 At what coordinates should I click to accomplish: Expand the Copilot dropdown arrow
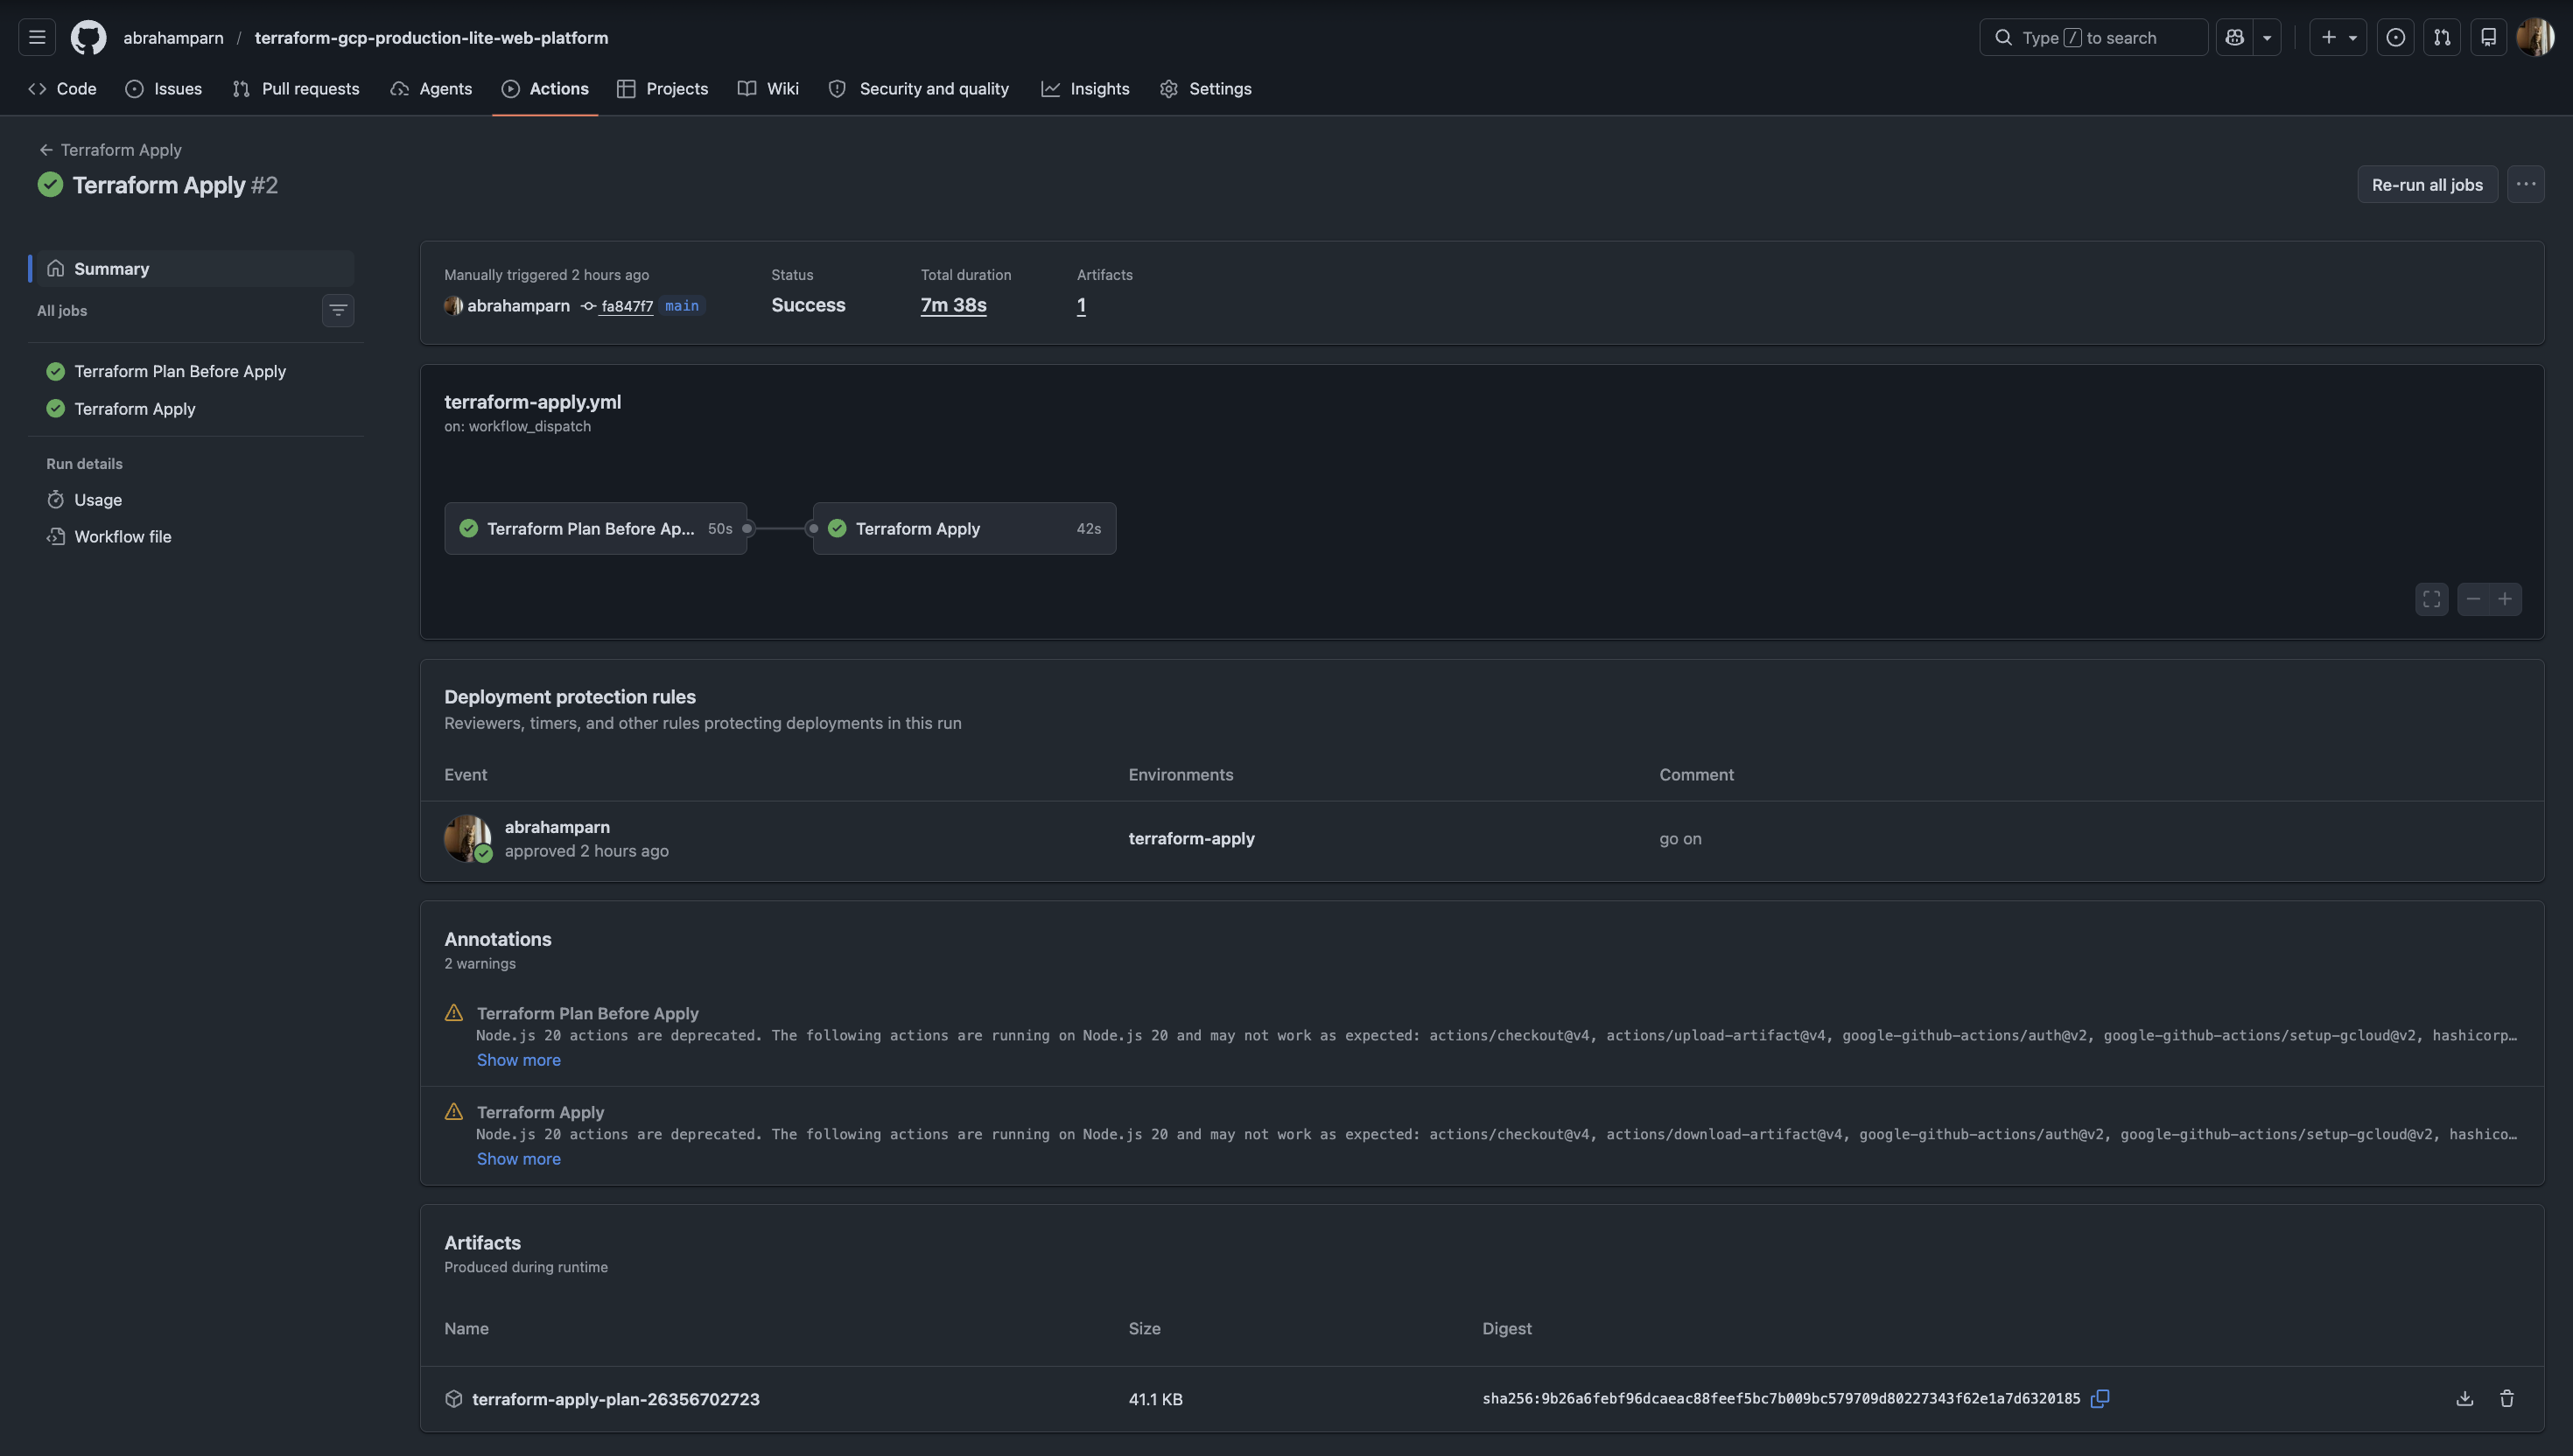(x=2267, y=37)
